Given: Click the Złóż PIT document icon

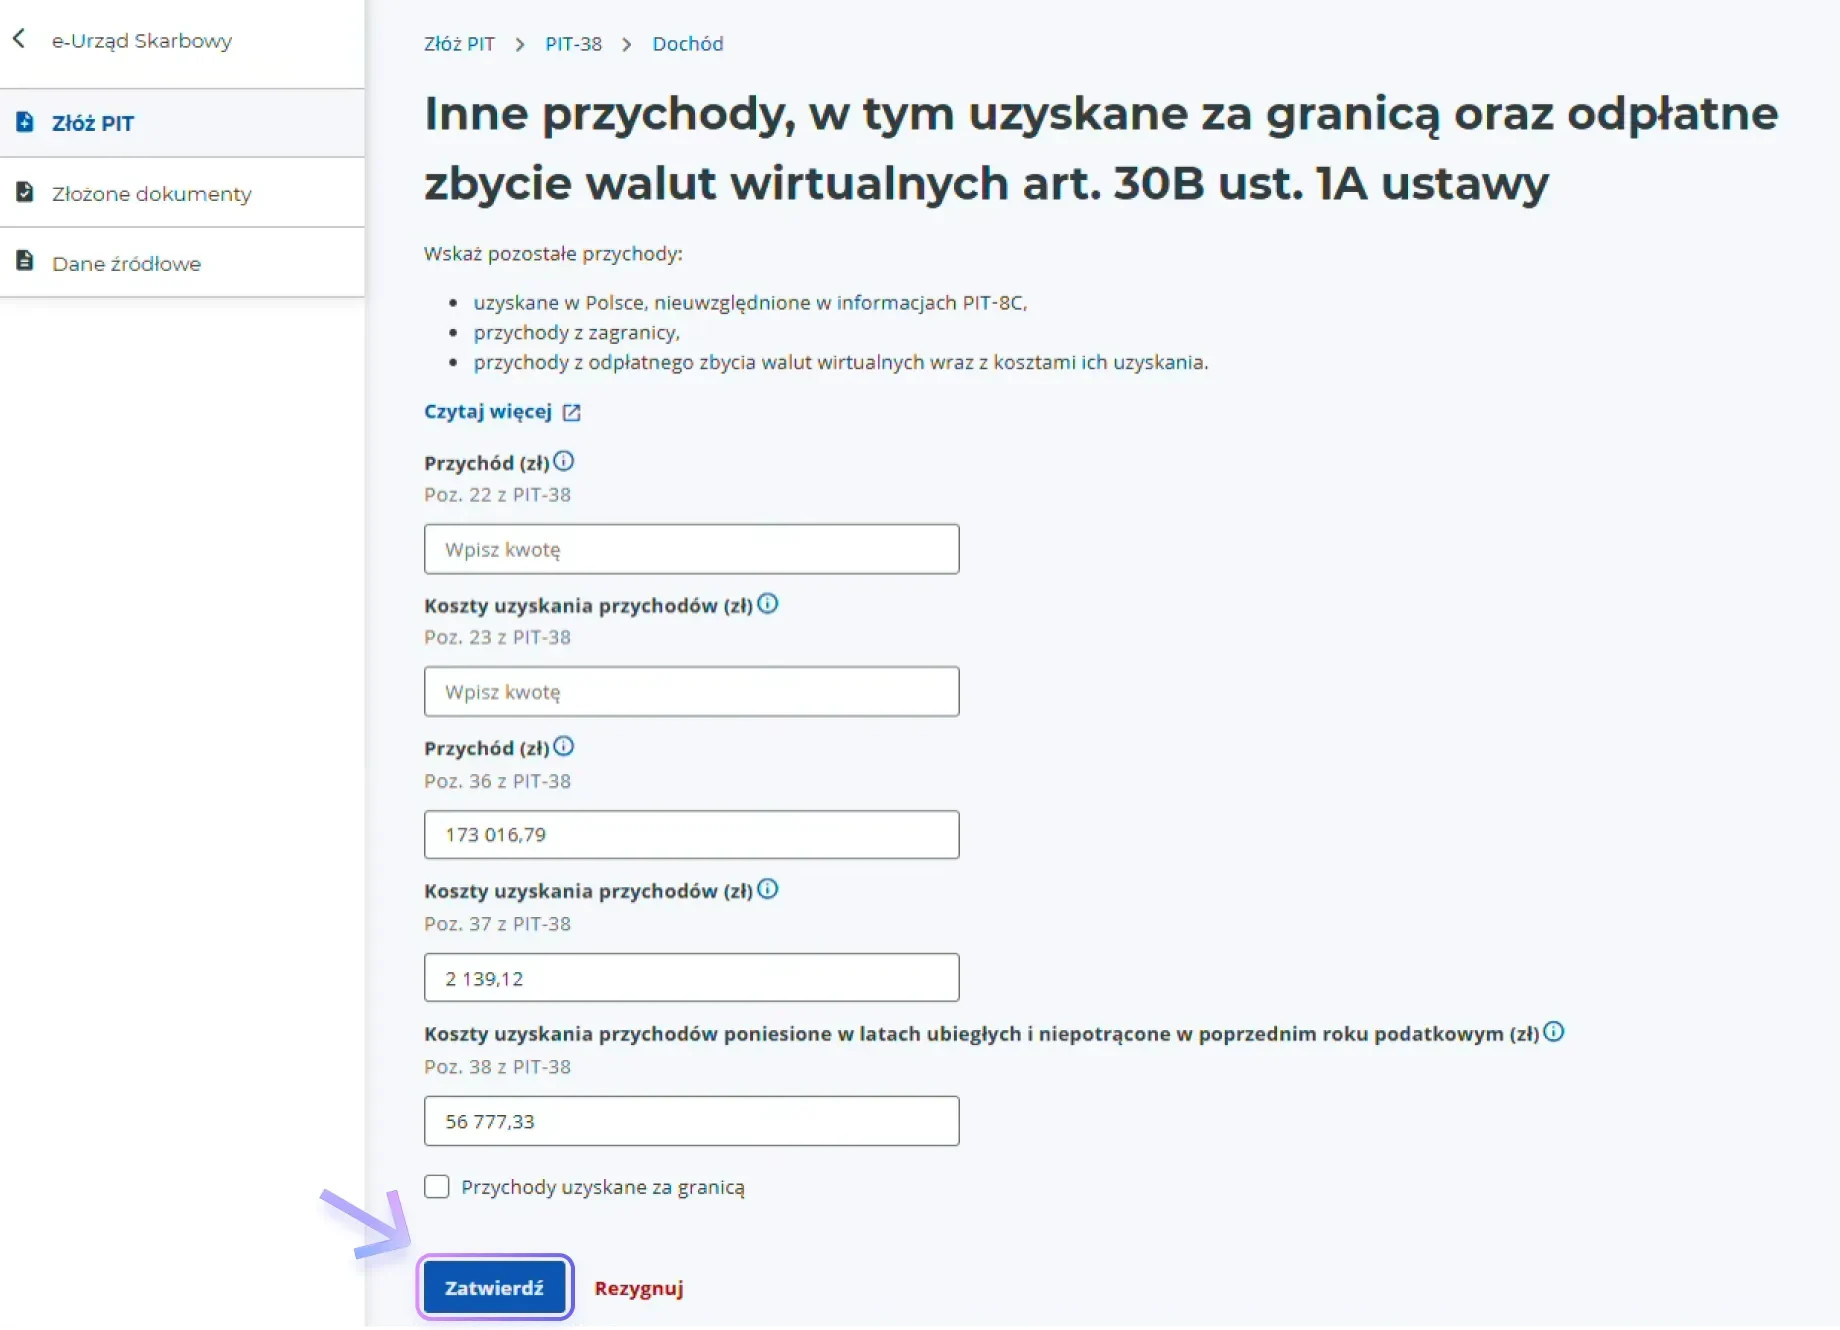Looking at the screenshot, I should (x=25, y=122).
